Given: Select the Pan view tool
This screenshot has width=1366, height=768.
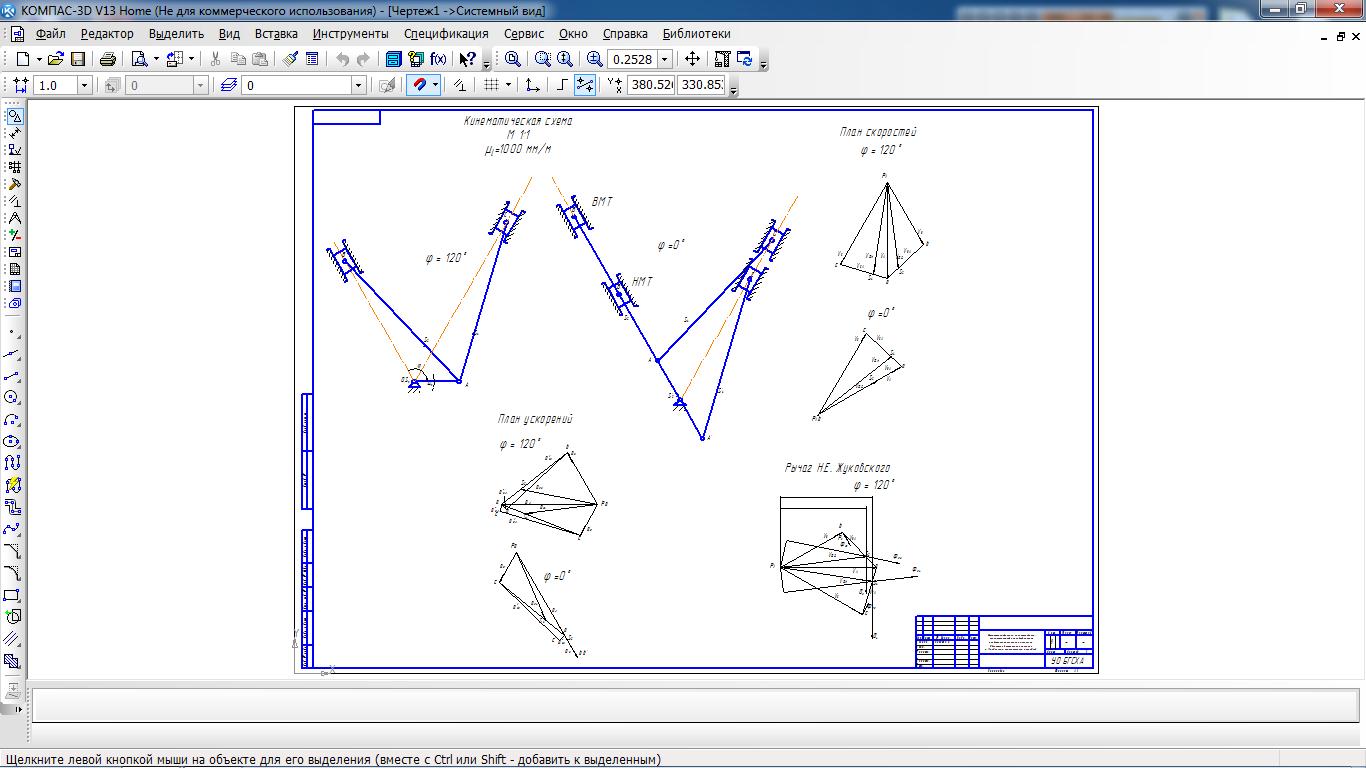Looking at the screenshot, I should [x=692, y=59].
